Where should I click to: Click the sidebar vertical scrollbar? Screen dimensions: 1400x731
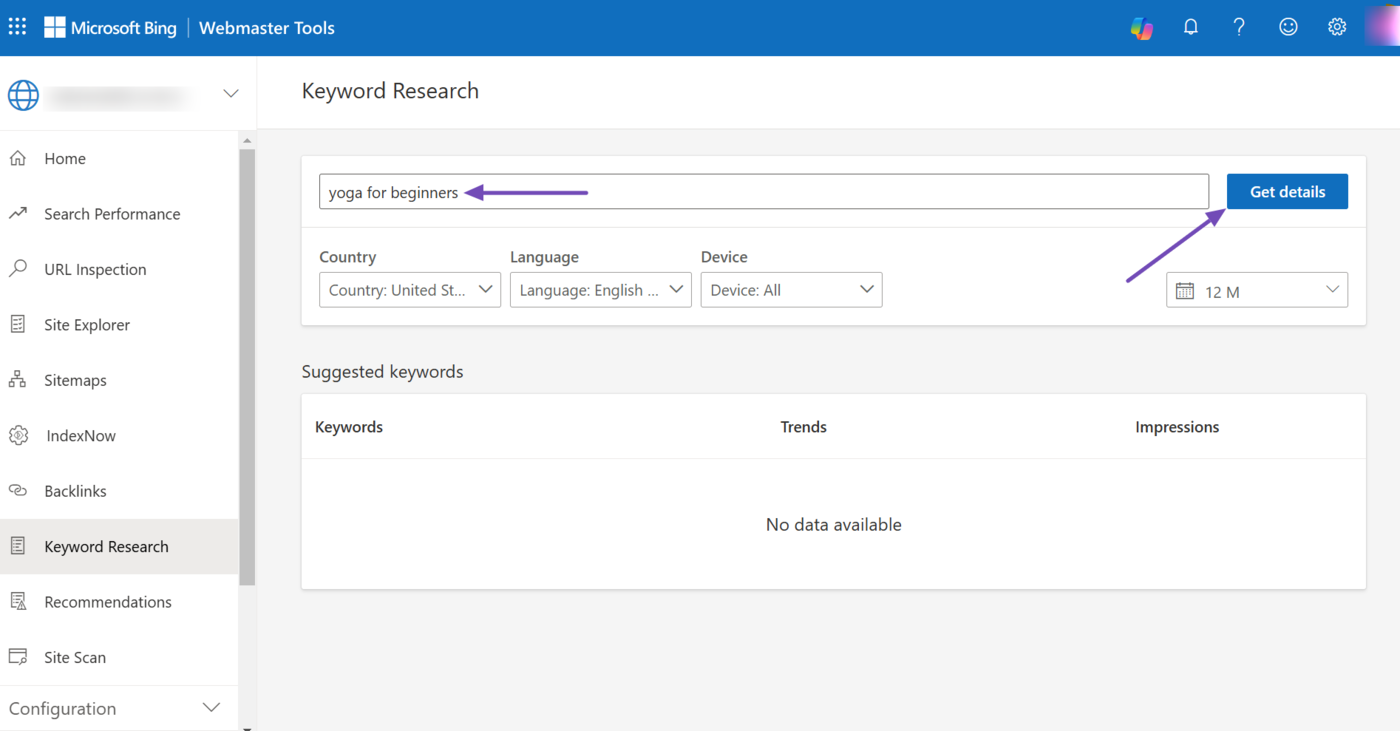pyautogui.click(x=247, y=365)
